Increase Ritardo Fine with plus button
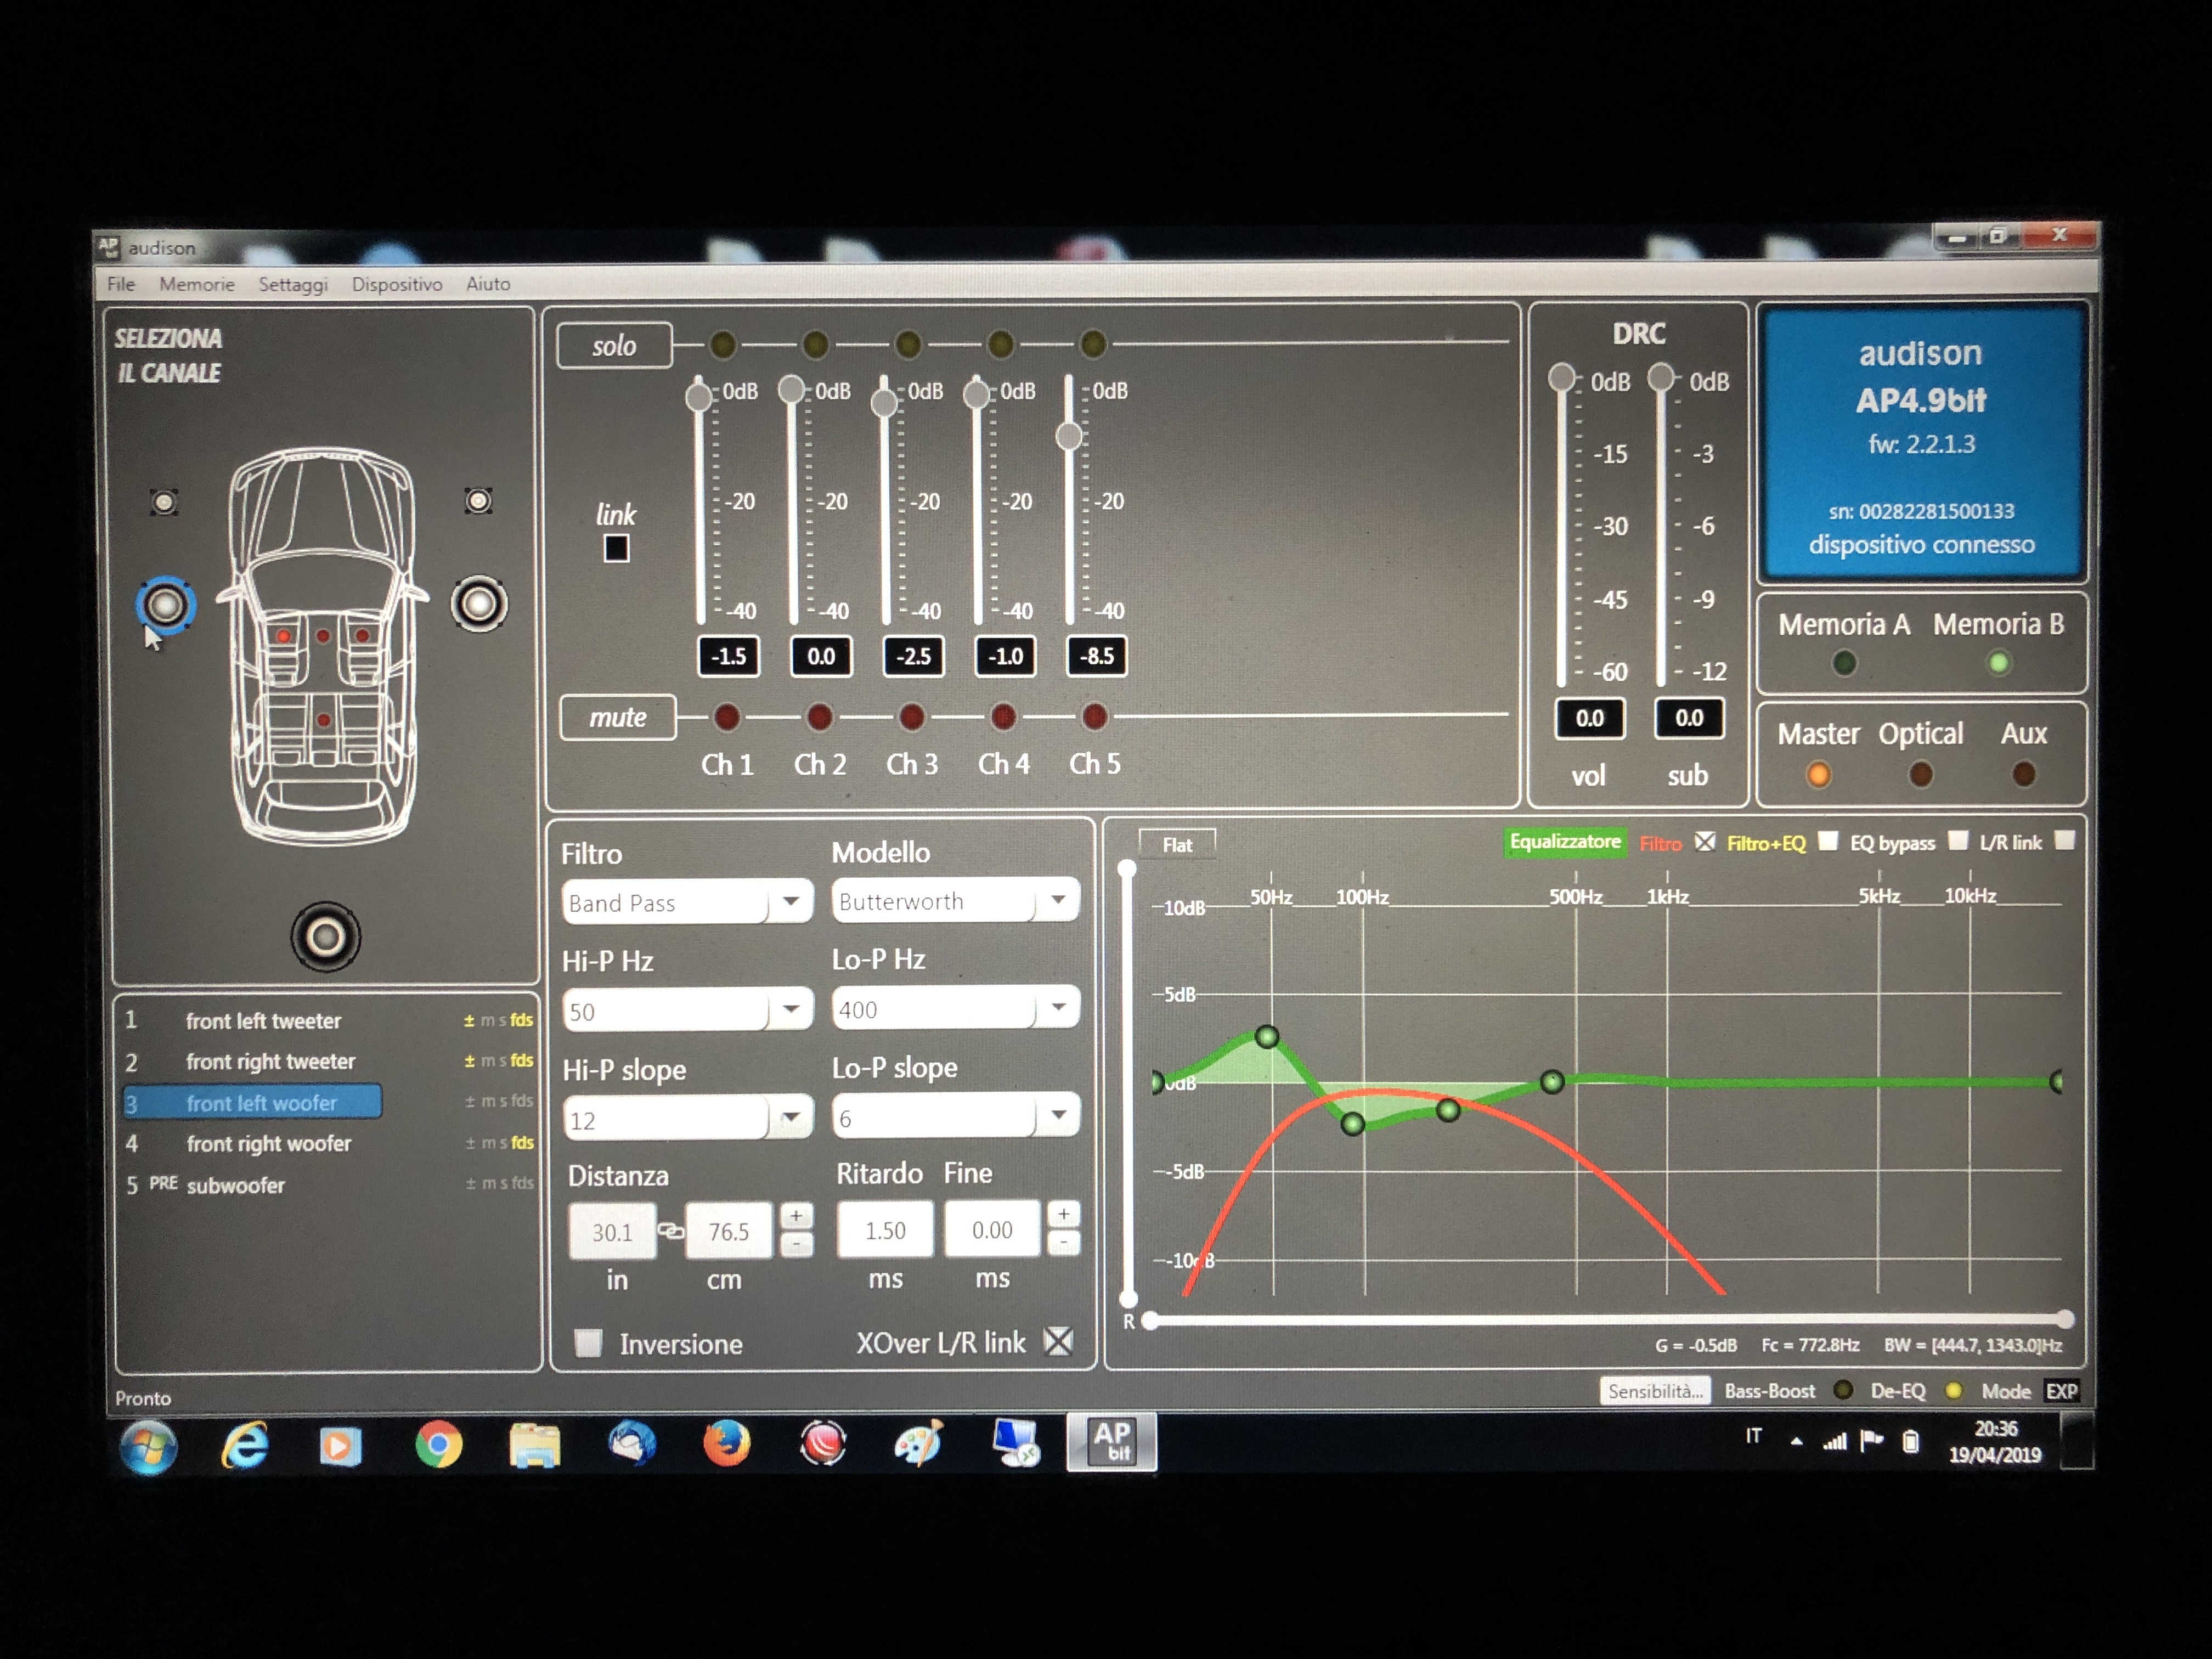The width and height of the screenshot is (2212, 1659). (1063, 1214)
